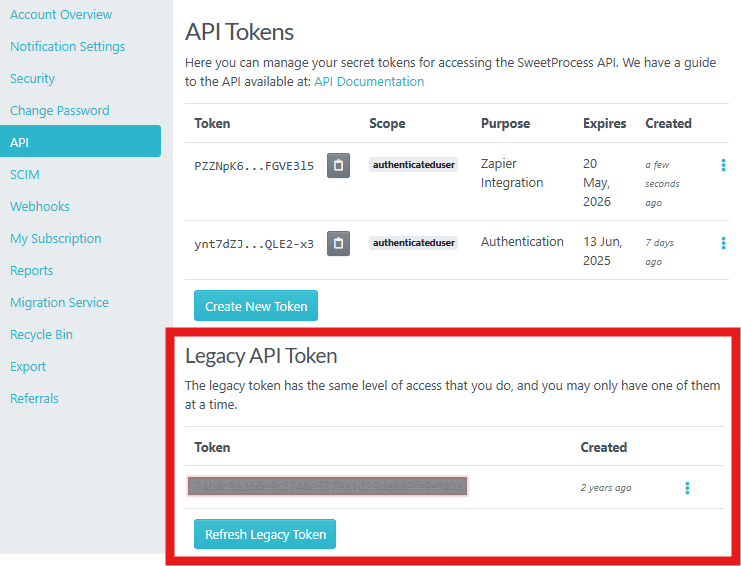Select the active API sidebar item
741x566 pixels.
point(80,142)
